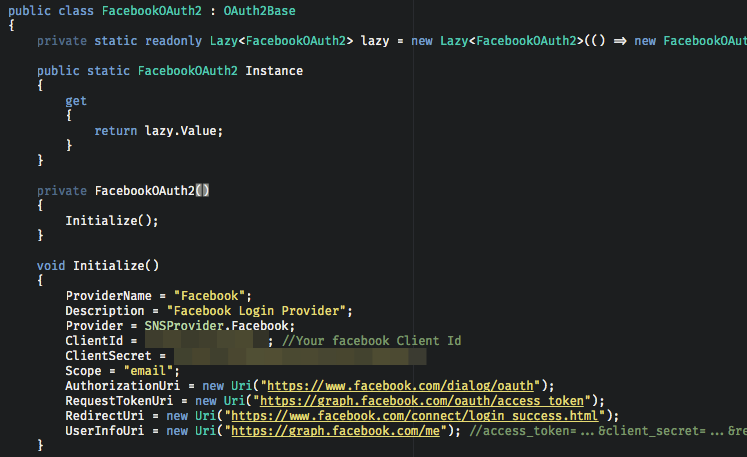Click the highlighted parentheses after private FacebookOAuth2
The height and width of the screenshot is (457, 747).
202,191
